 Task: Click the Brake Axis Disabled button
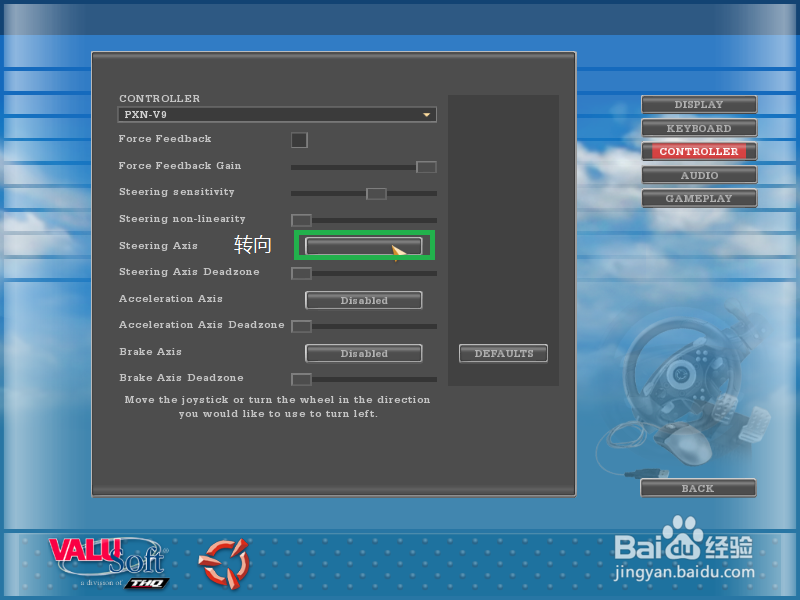coord(364,353)
